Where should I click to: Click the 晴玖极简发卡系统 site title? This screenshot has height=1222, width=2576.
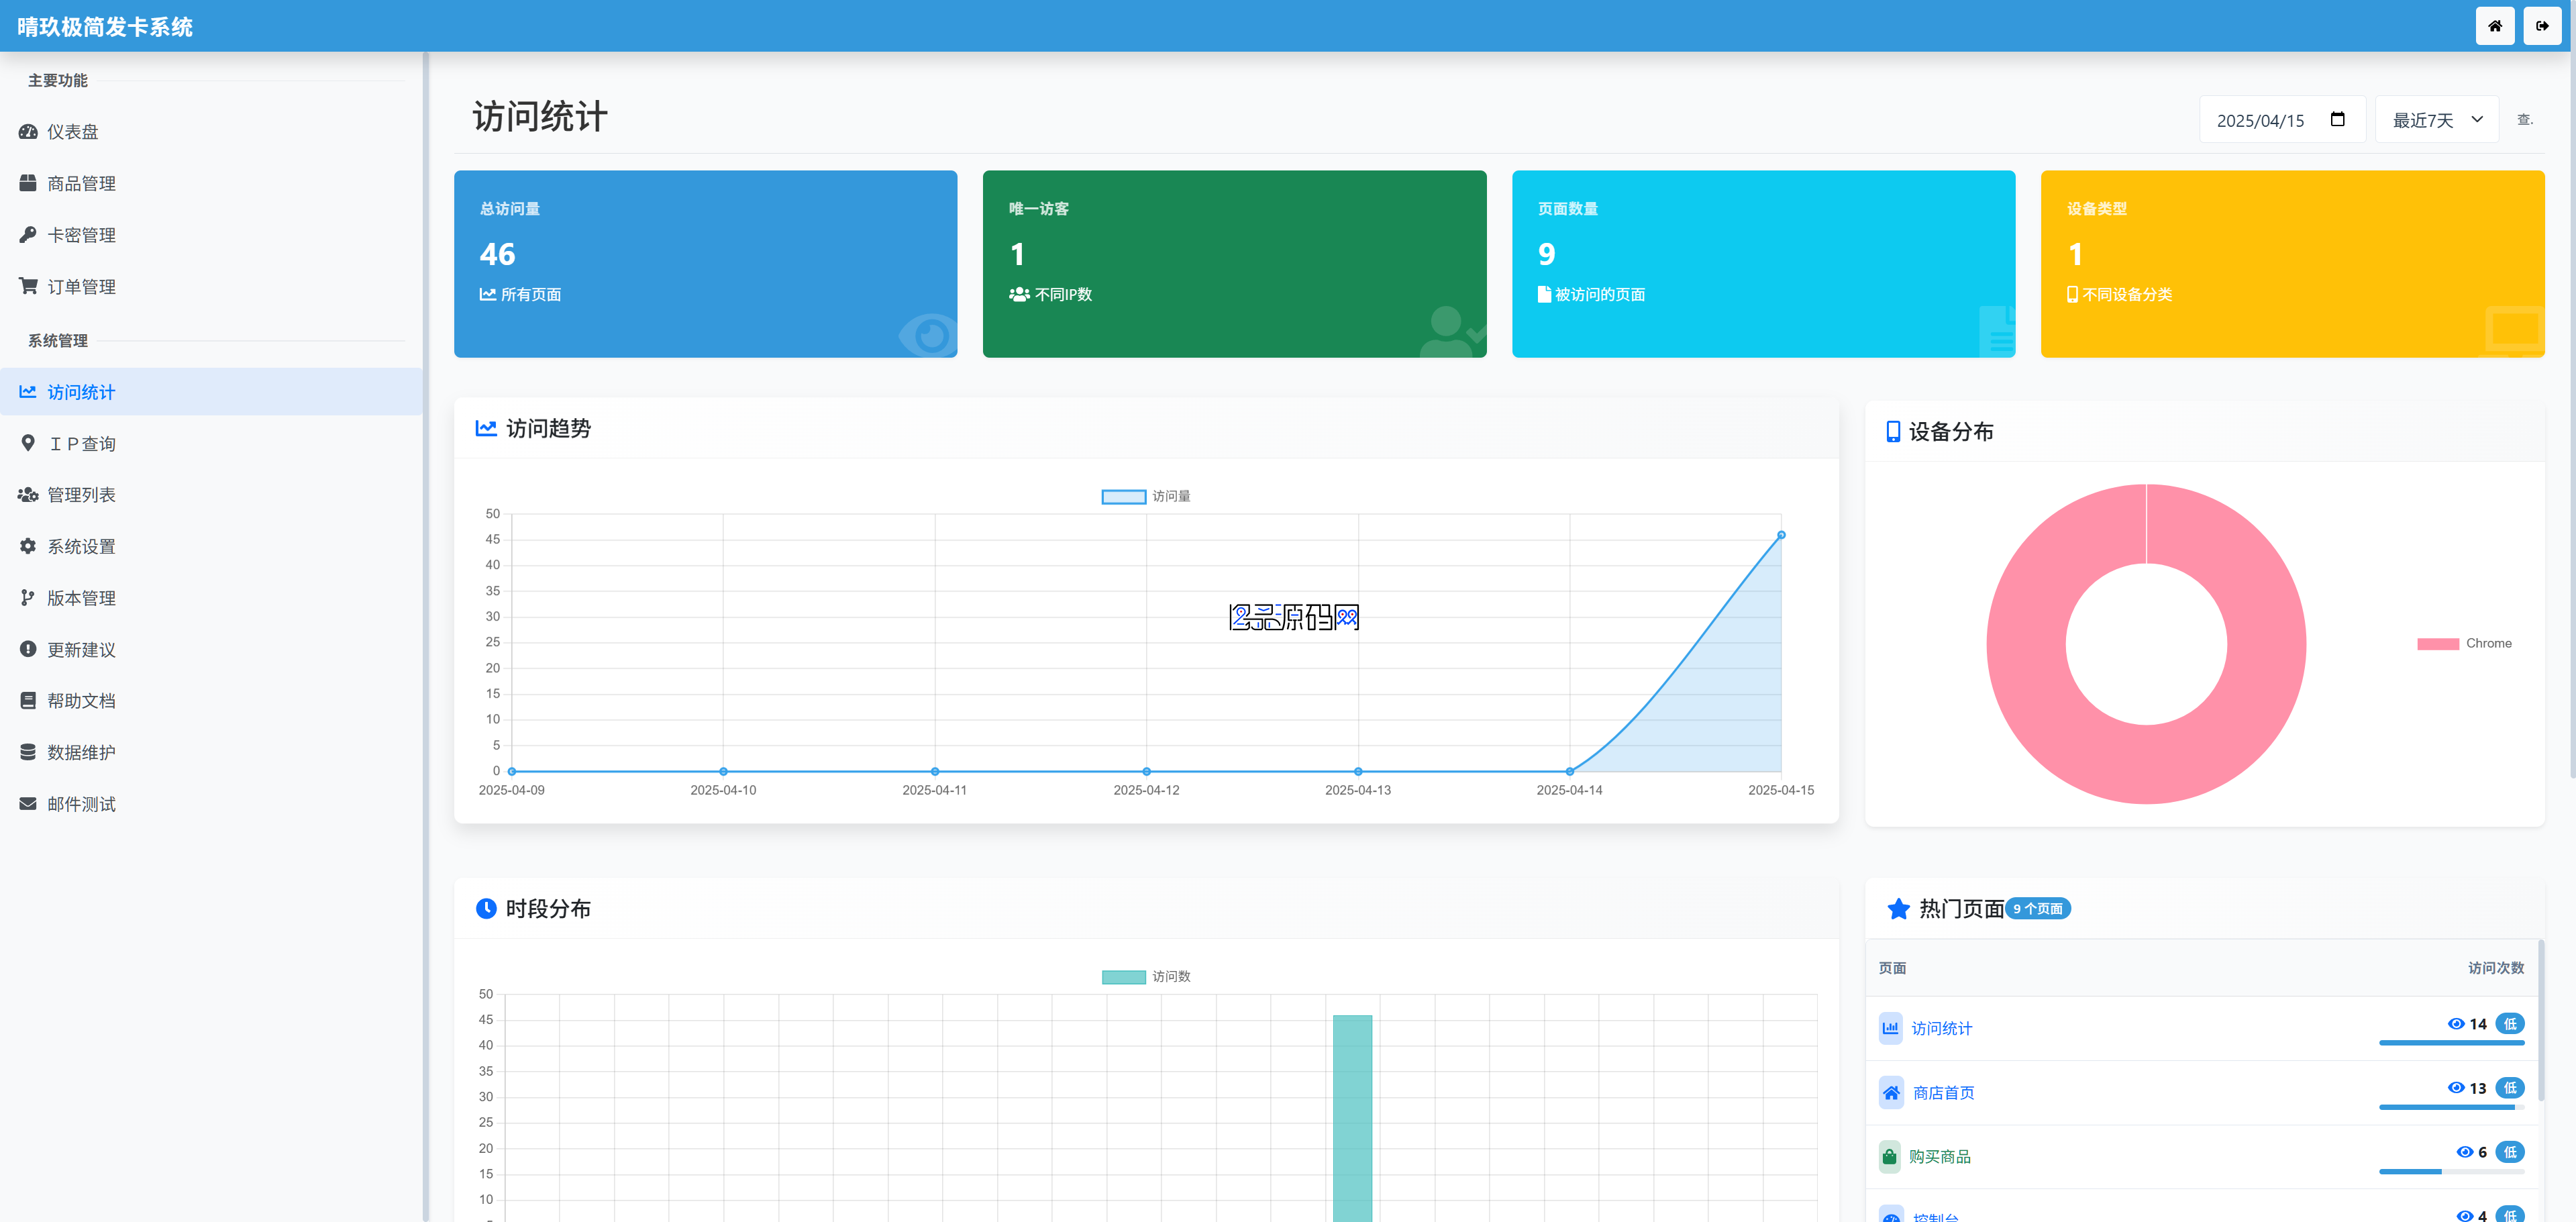(x=105, y=27)
